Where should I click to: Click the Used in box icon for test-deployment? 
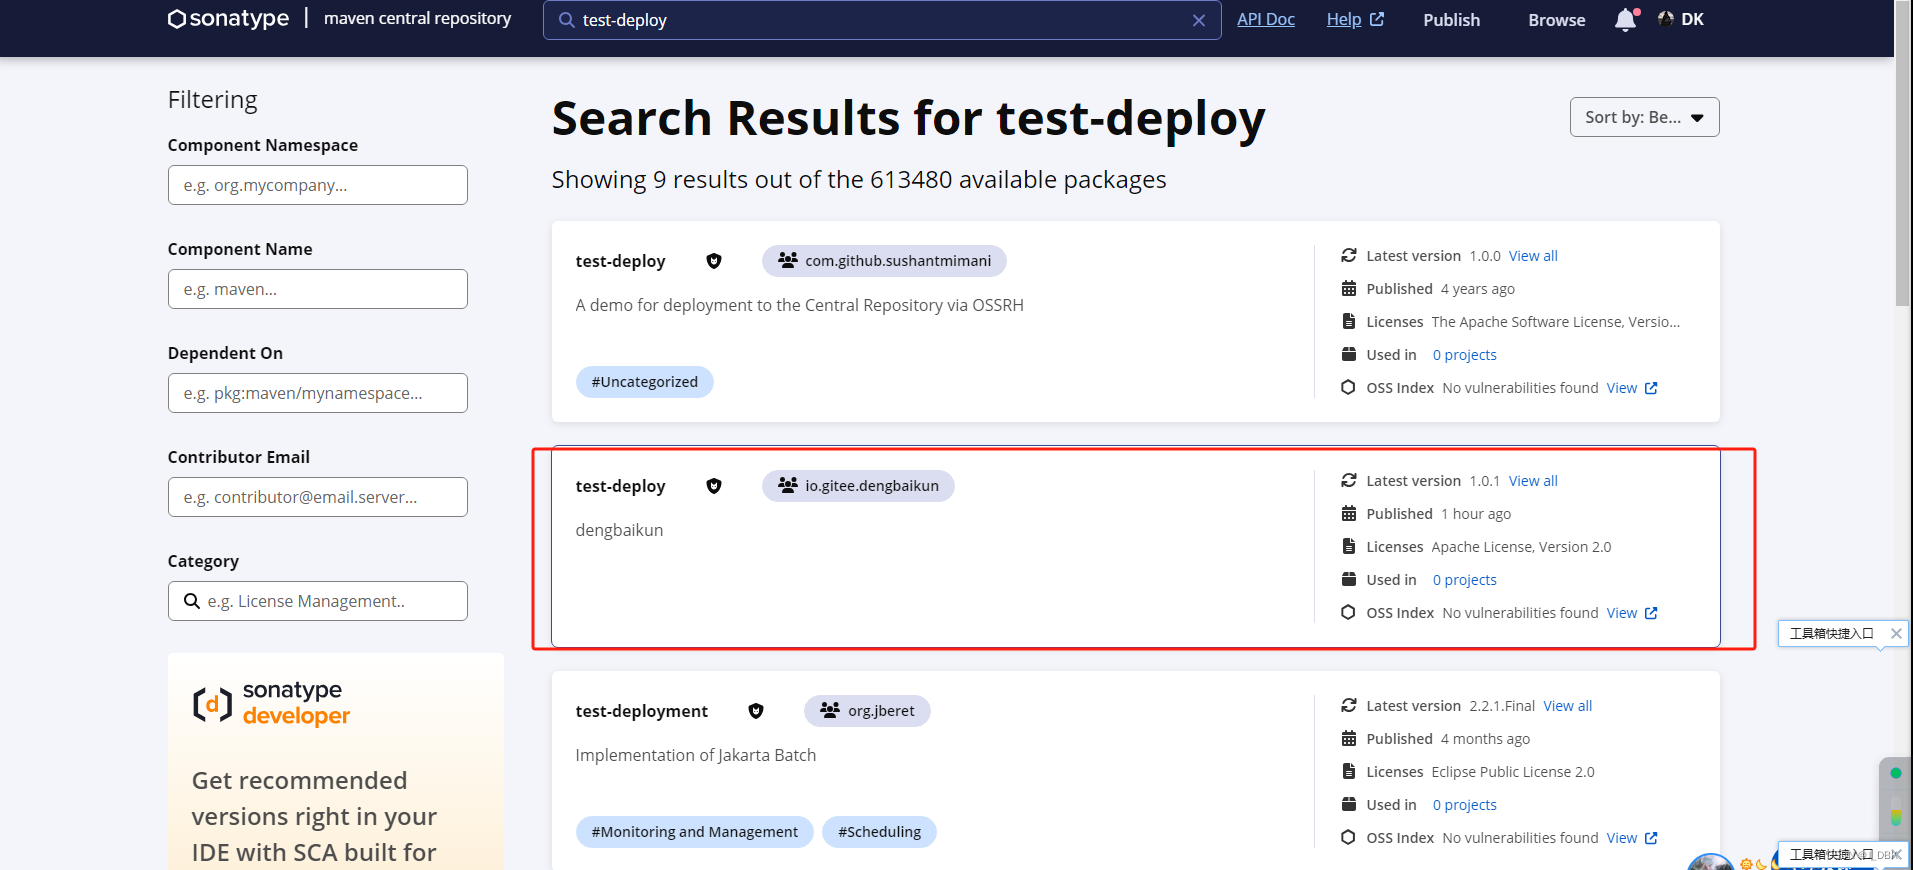(1349, 805)
